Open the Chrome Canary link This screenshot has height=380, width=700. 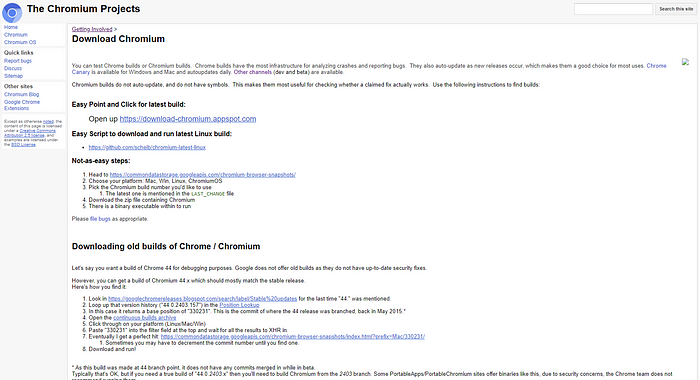pyautogui.click(x=656, y=66)
